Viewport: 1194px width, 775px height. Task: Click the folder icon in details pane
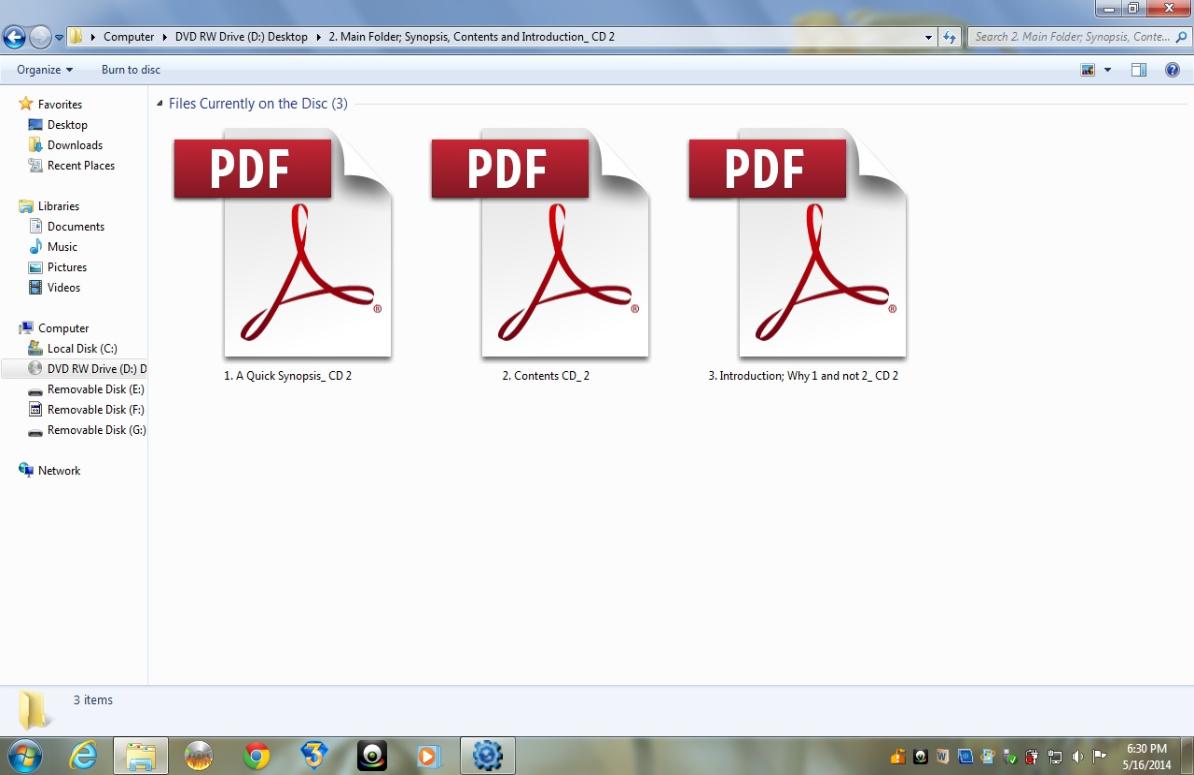click(34, 710)
